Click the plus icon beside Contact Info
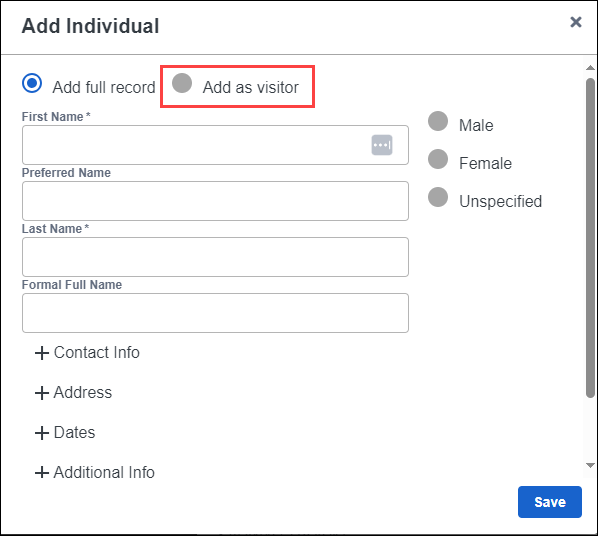 coord(42,353)
